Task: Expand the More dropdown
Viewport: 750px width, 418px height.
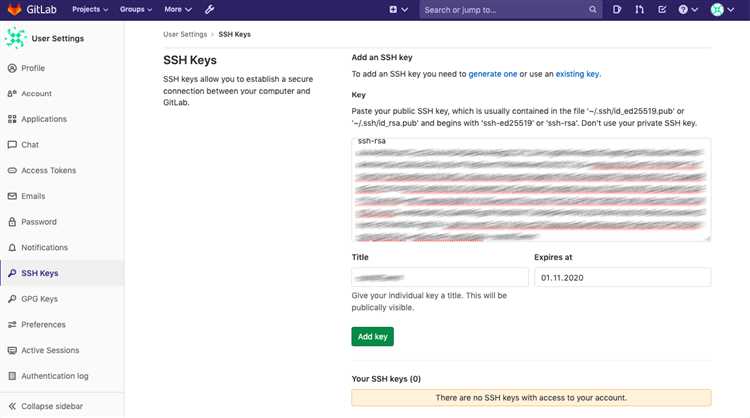Action: (x=177, y=9)
